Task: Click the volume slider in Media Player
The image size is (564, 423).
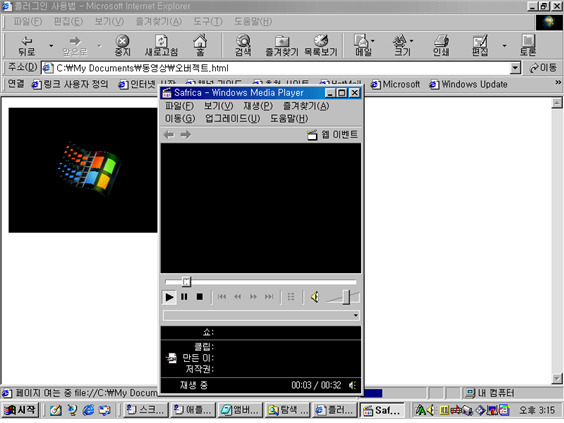Action: [x=346, y=297]
